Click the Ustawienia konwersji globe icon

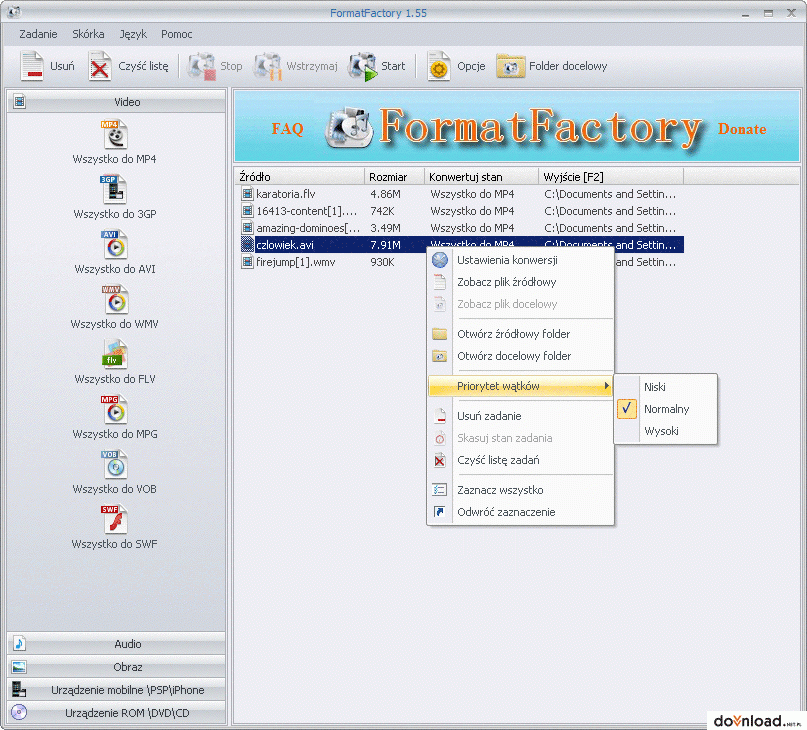(x=440, y=260)
